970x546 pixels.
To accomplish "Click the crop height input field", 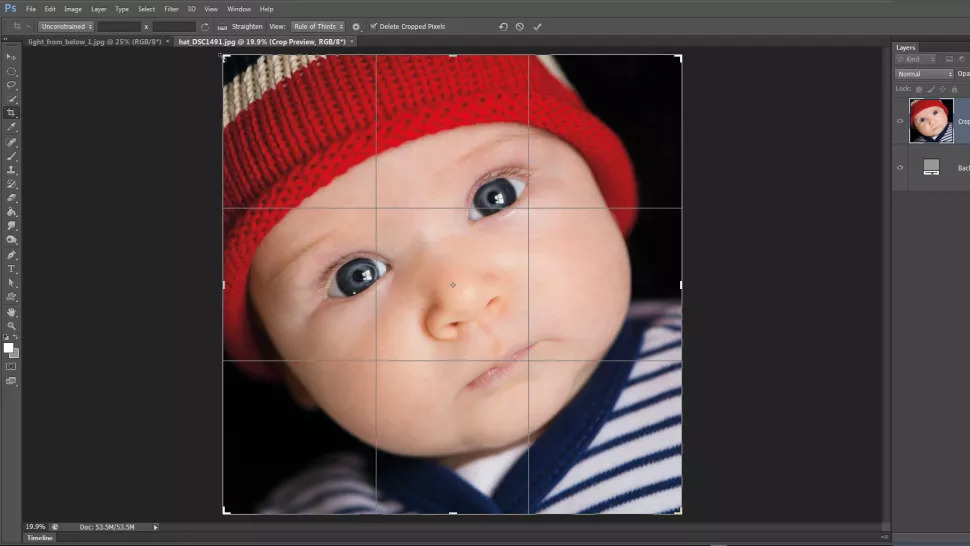I will coord(174,27).
